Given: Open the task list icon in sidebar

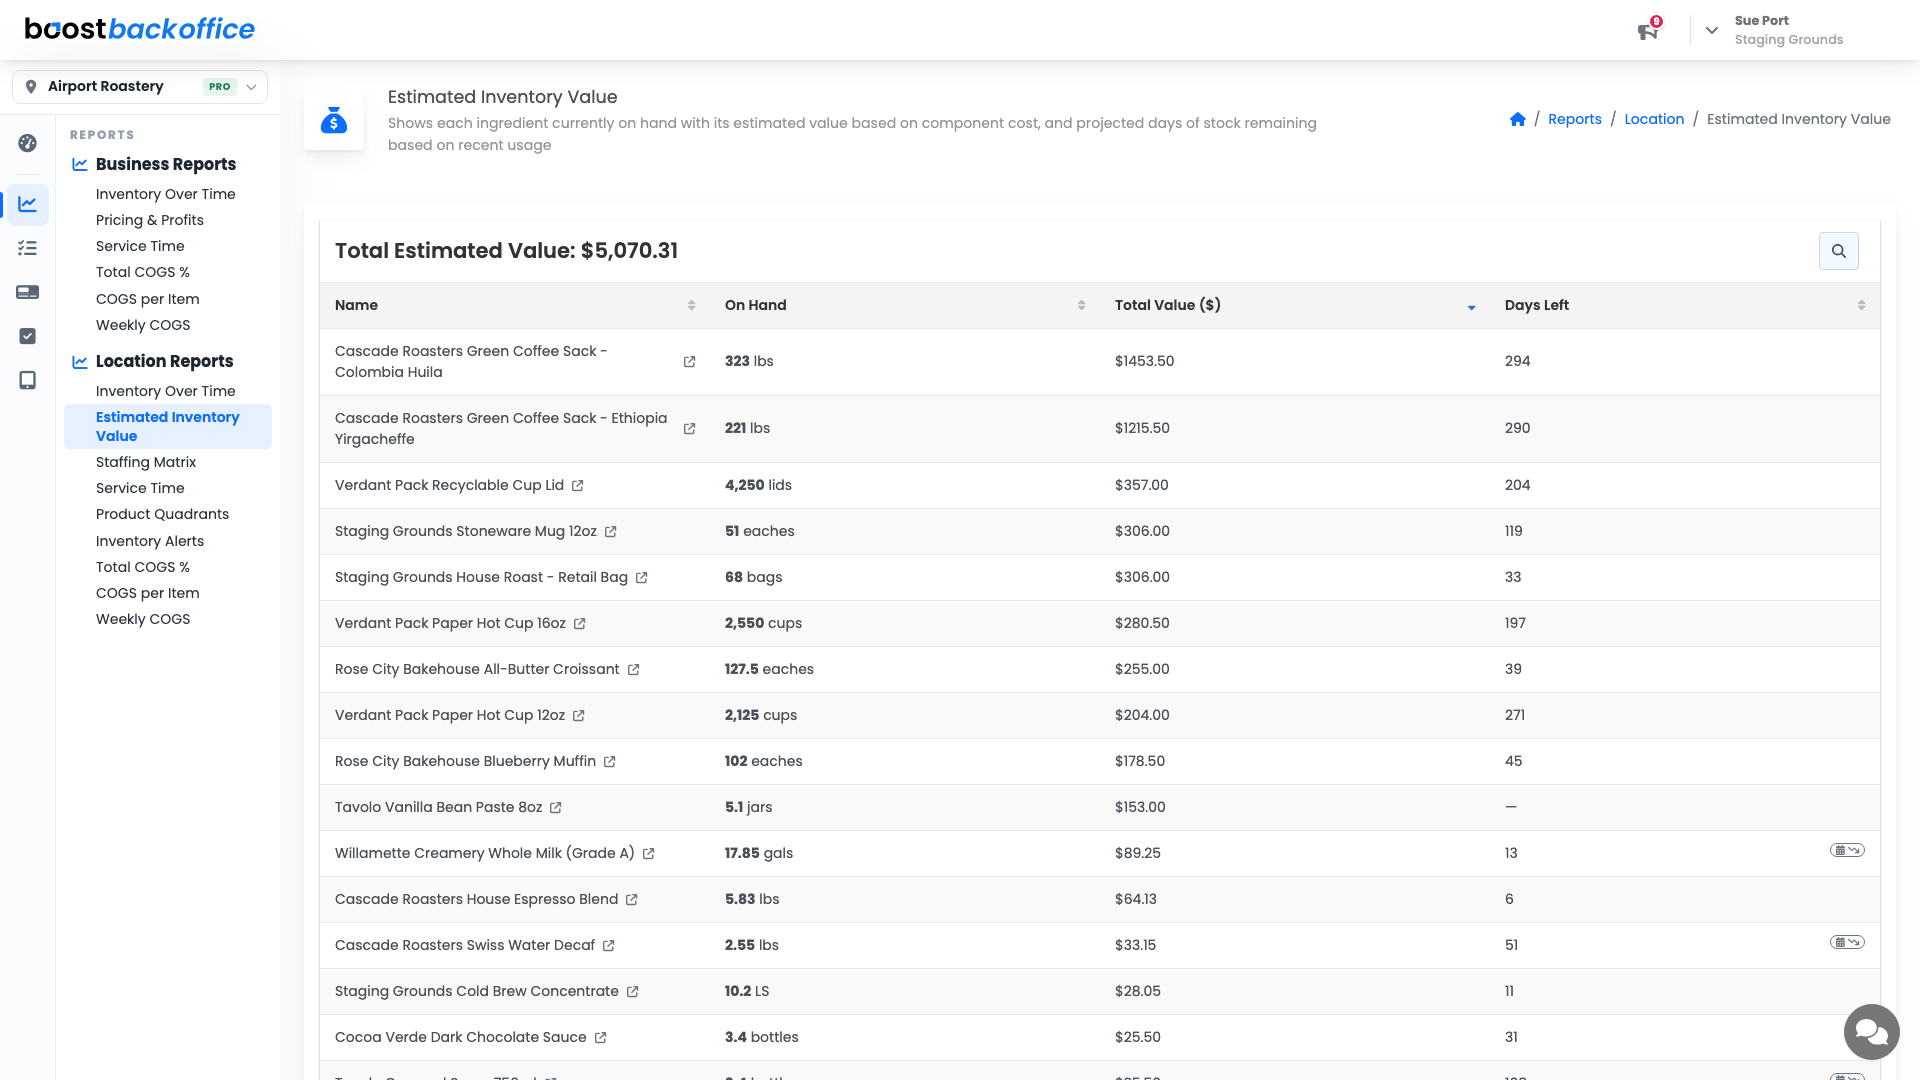Looking at the screenshot, I should point(28,248).
